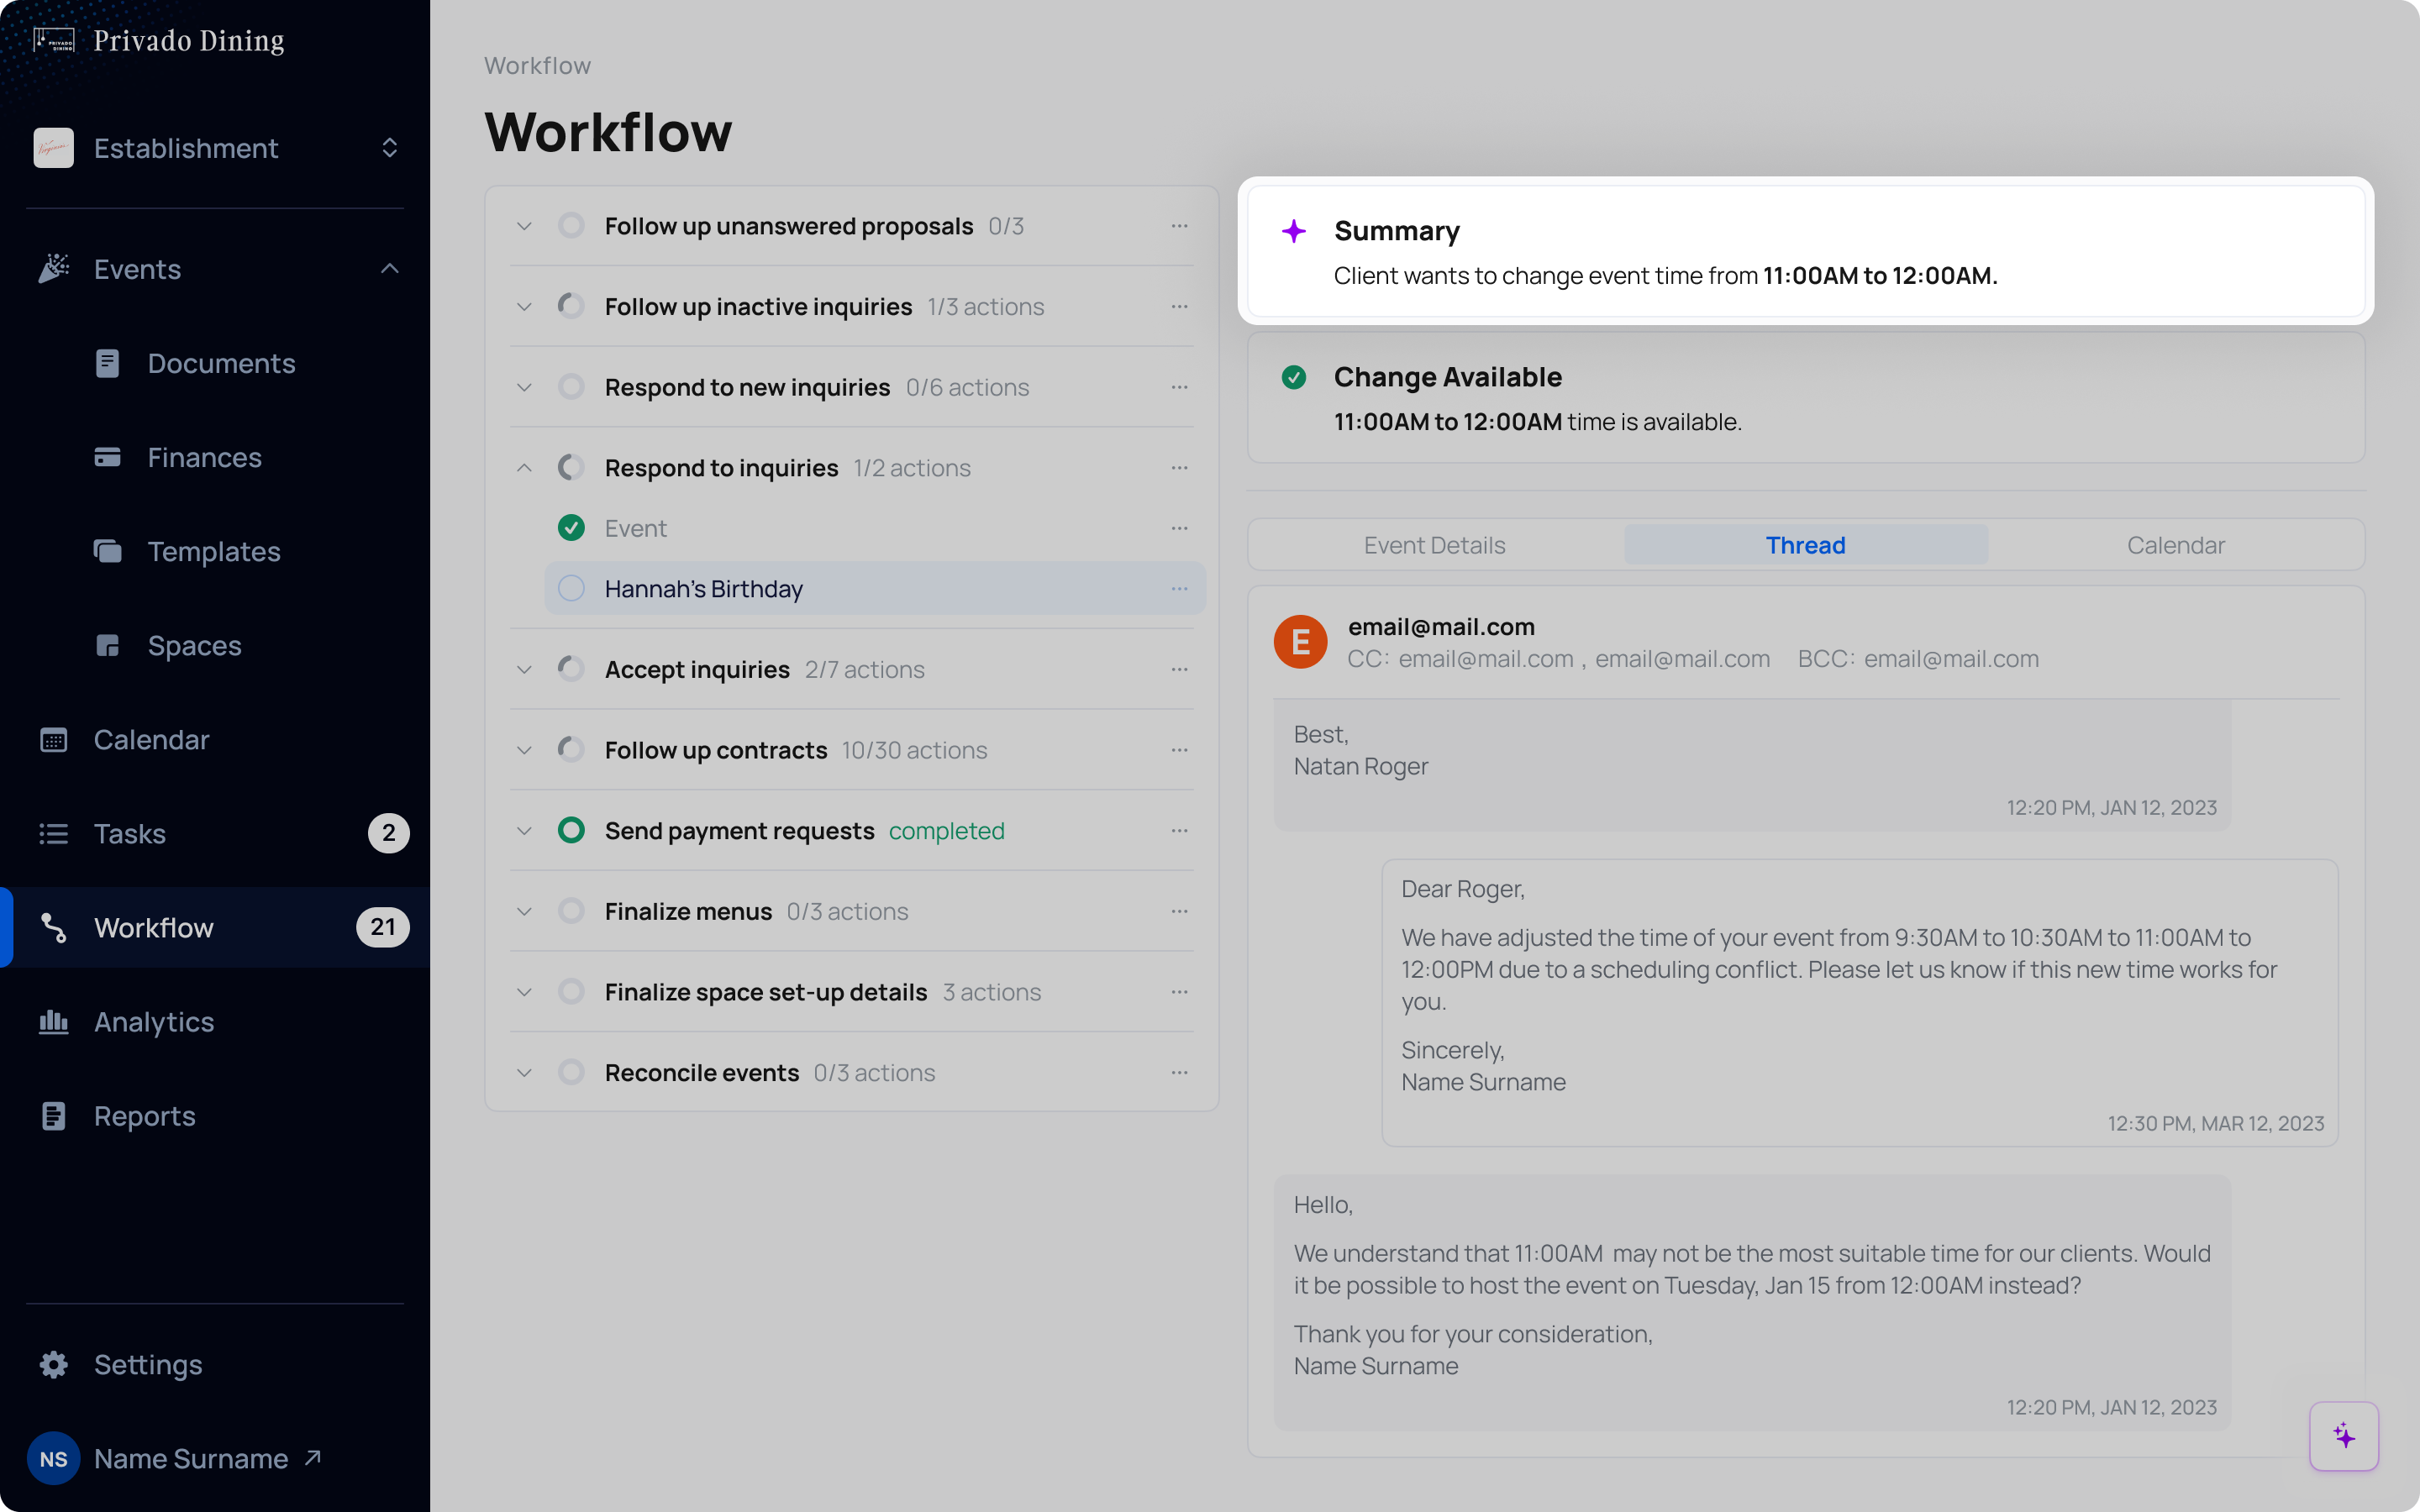The image size is (2420, 1512).
Task: Mark Hannah's Birthday task as complete
Action: point(571,588)
